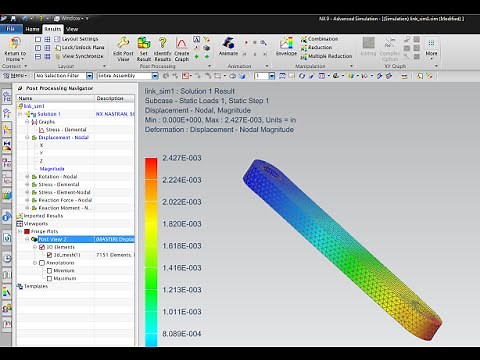Screen dimensions: 480x360
Task: Check the 3D Elements checkbox
Action: [x=42, y=247]
